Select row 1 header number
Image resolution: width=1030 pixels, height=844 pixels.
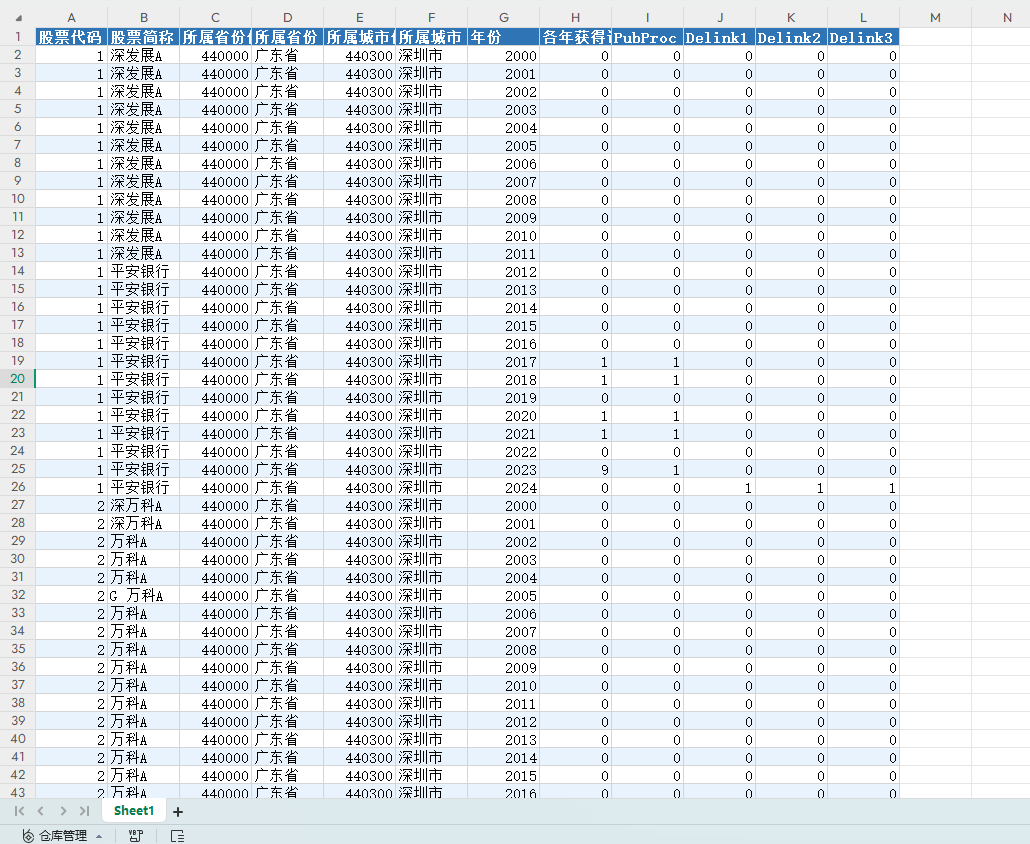[18, 37]
